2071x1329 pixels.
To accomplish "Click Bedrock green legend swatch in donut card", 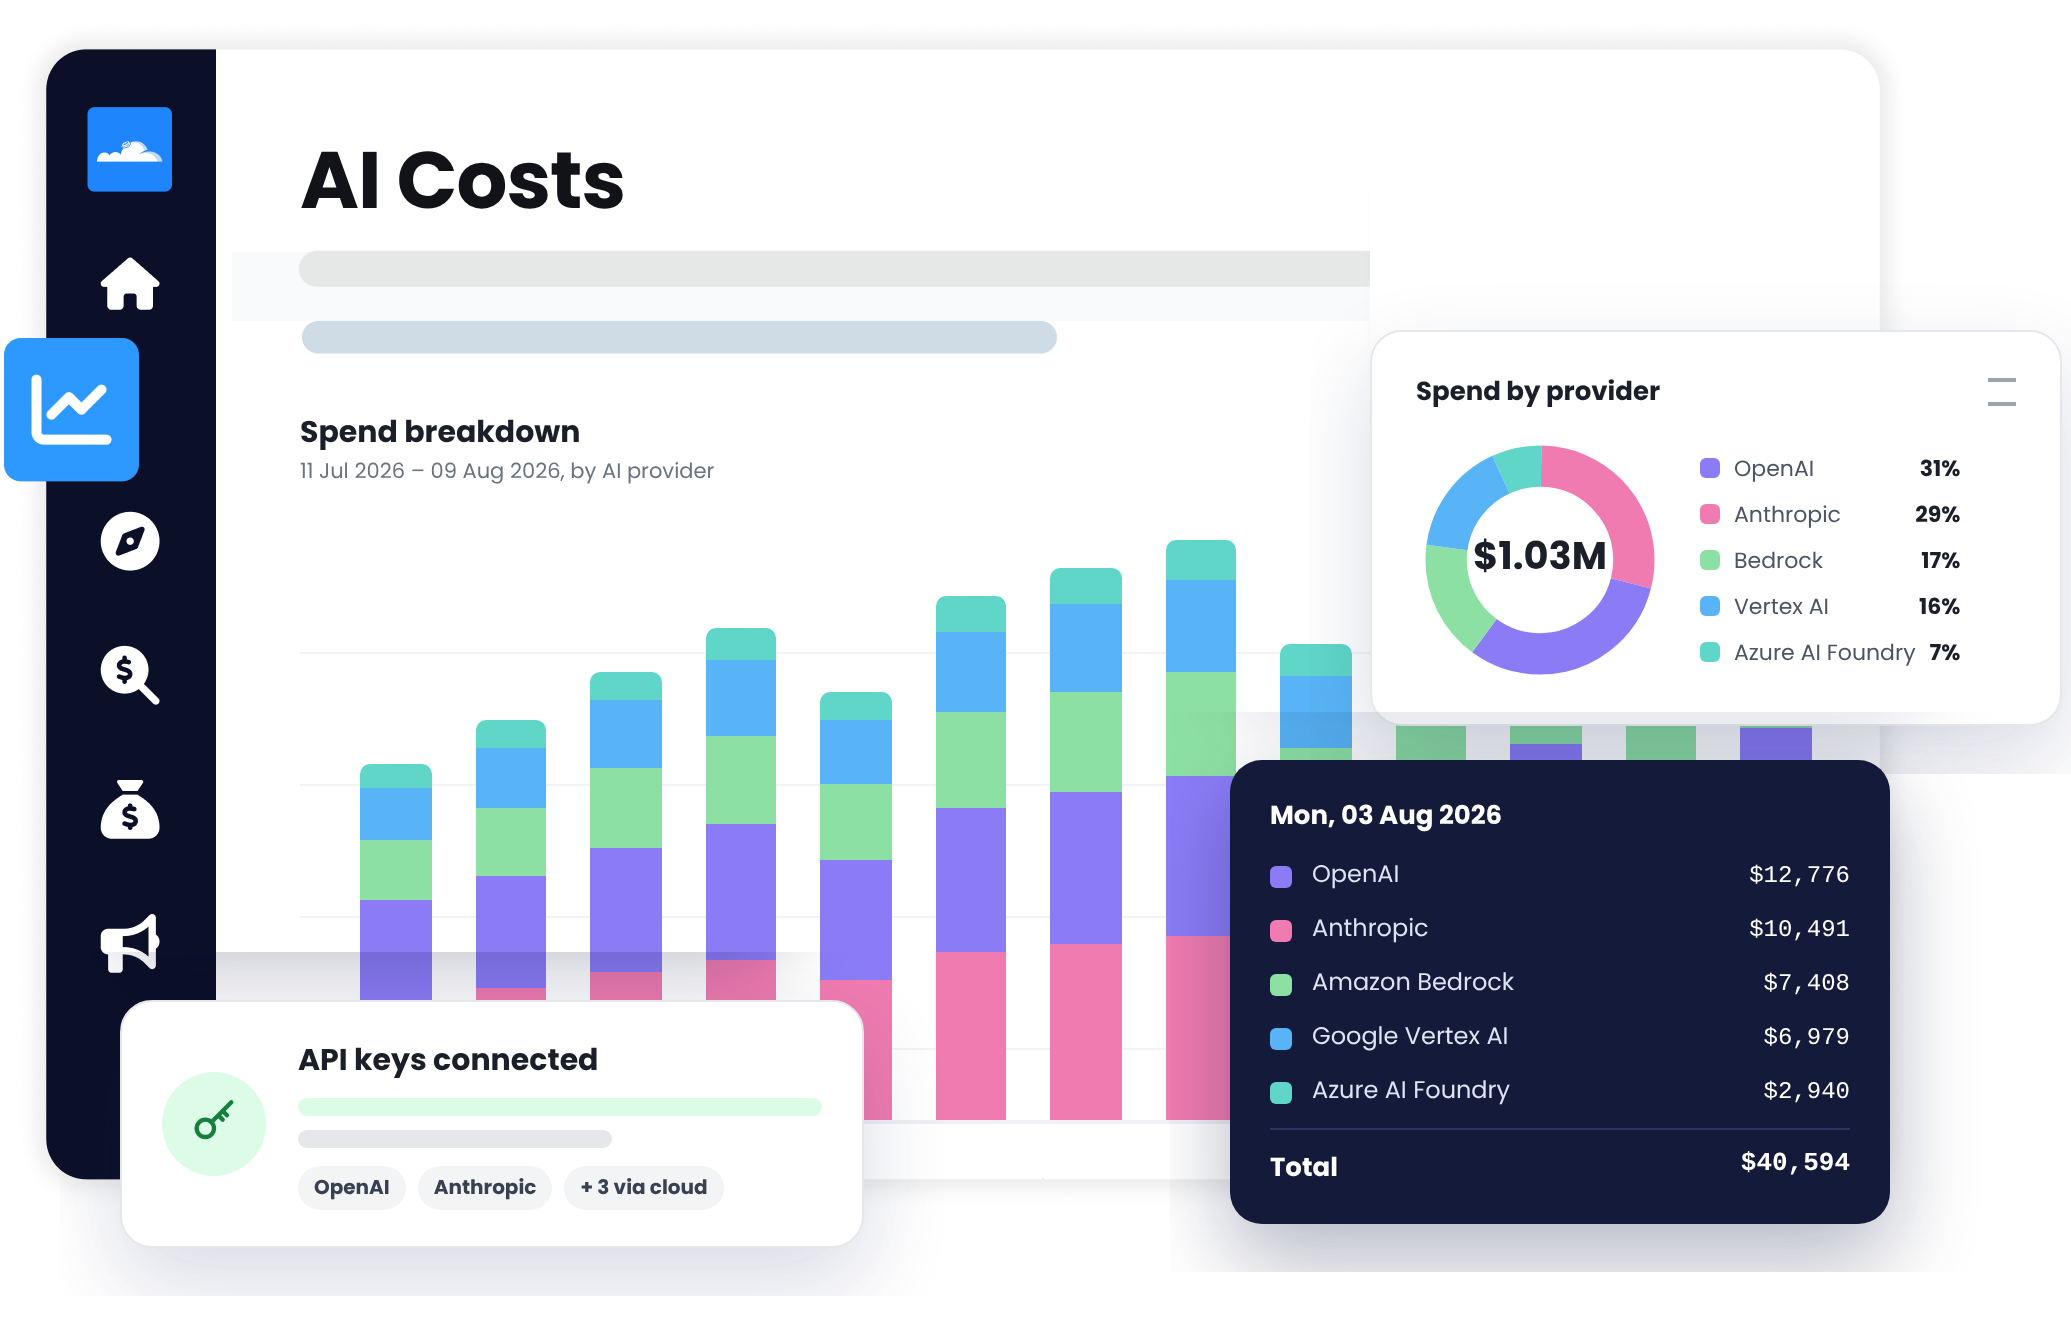I will point(1710,560).
